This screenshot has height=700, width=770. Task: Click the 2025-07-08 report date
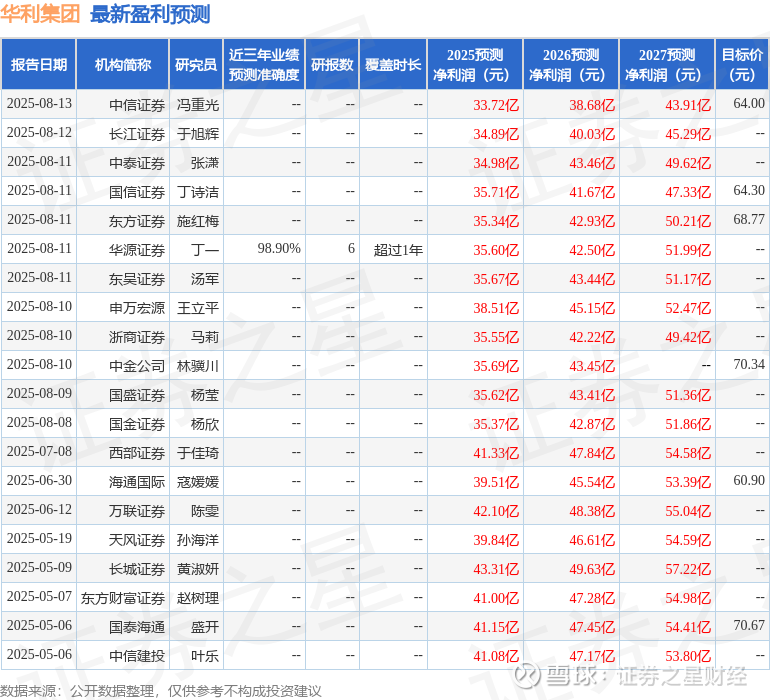(39, 451)
